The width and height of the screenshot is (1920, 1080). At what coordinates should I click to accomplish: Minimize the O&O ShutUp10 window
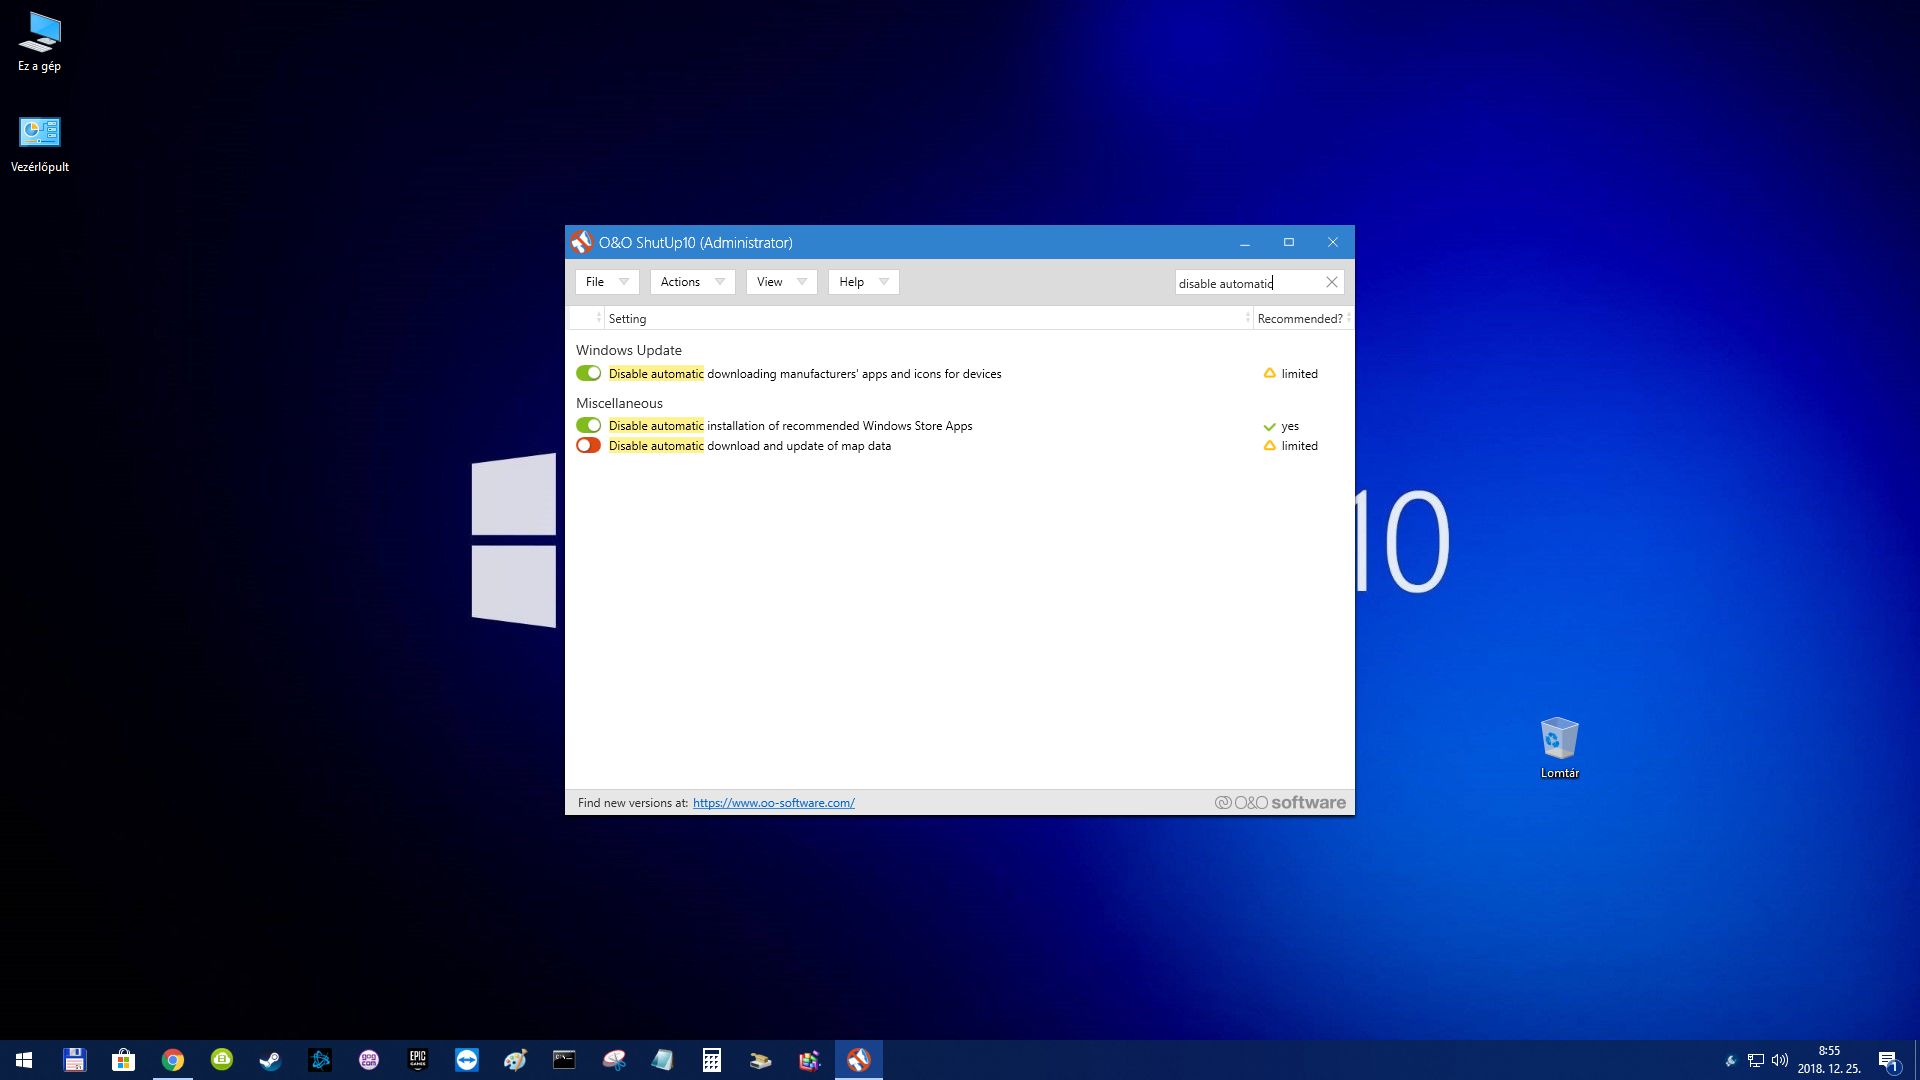tap(1244, 242)
